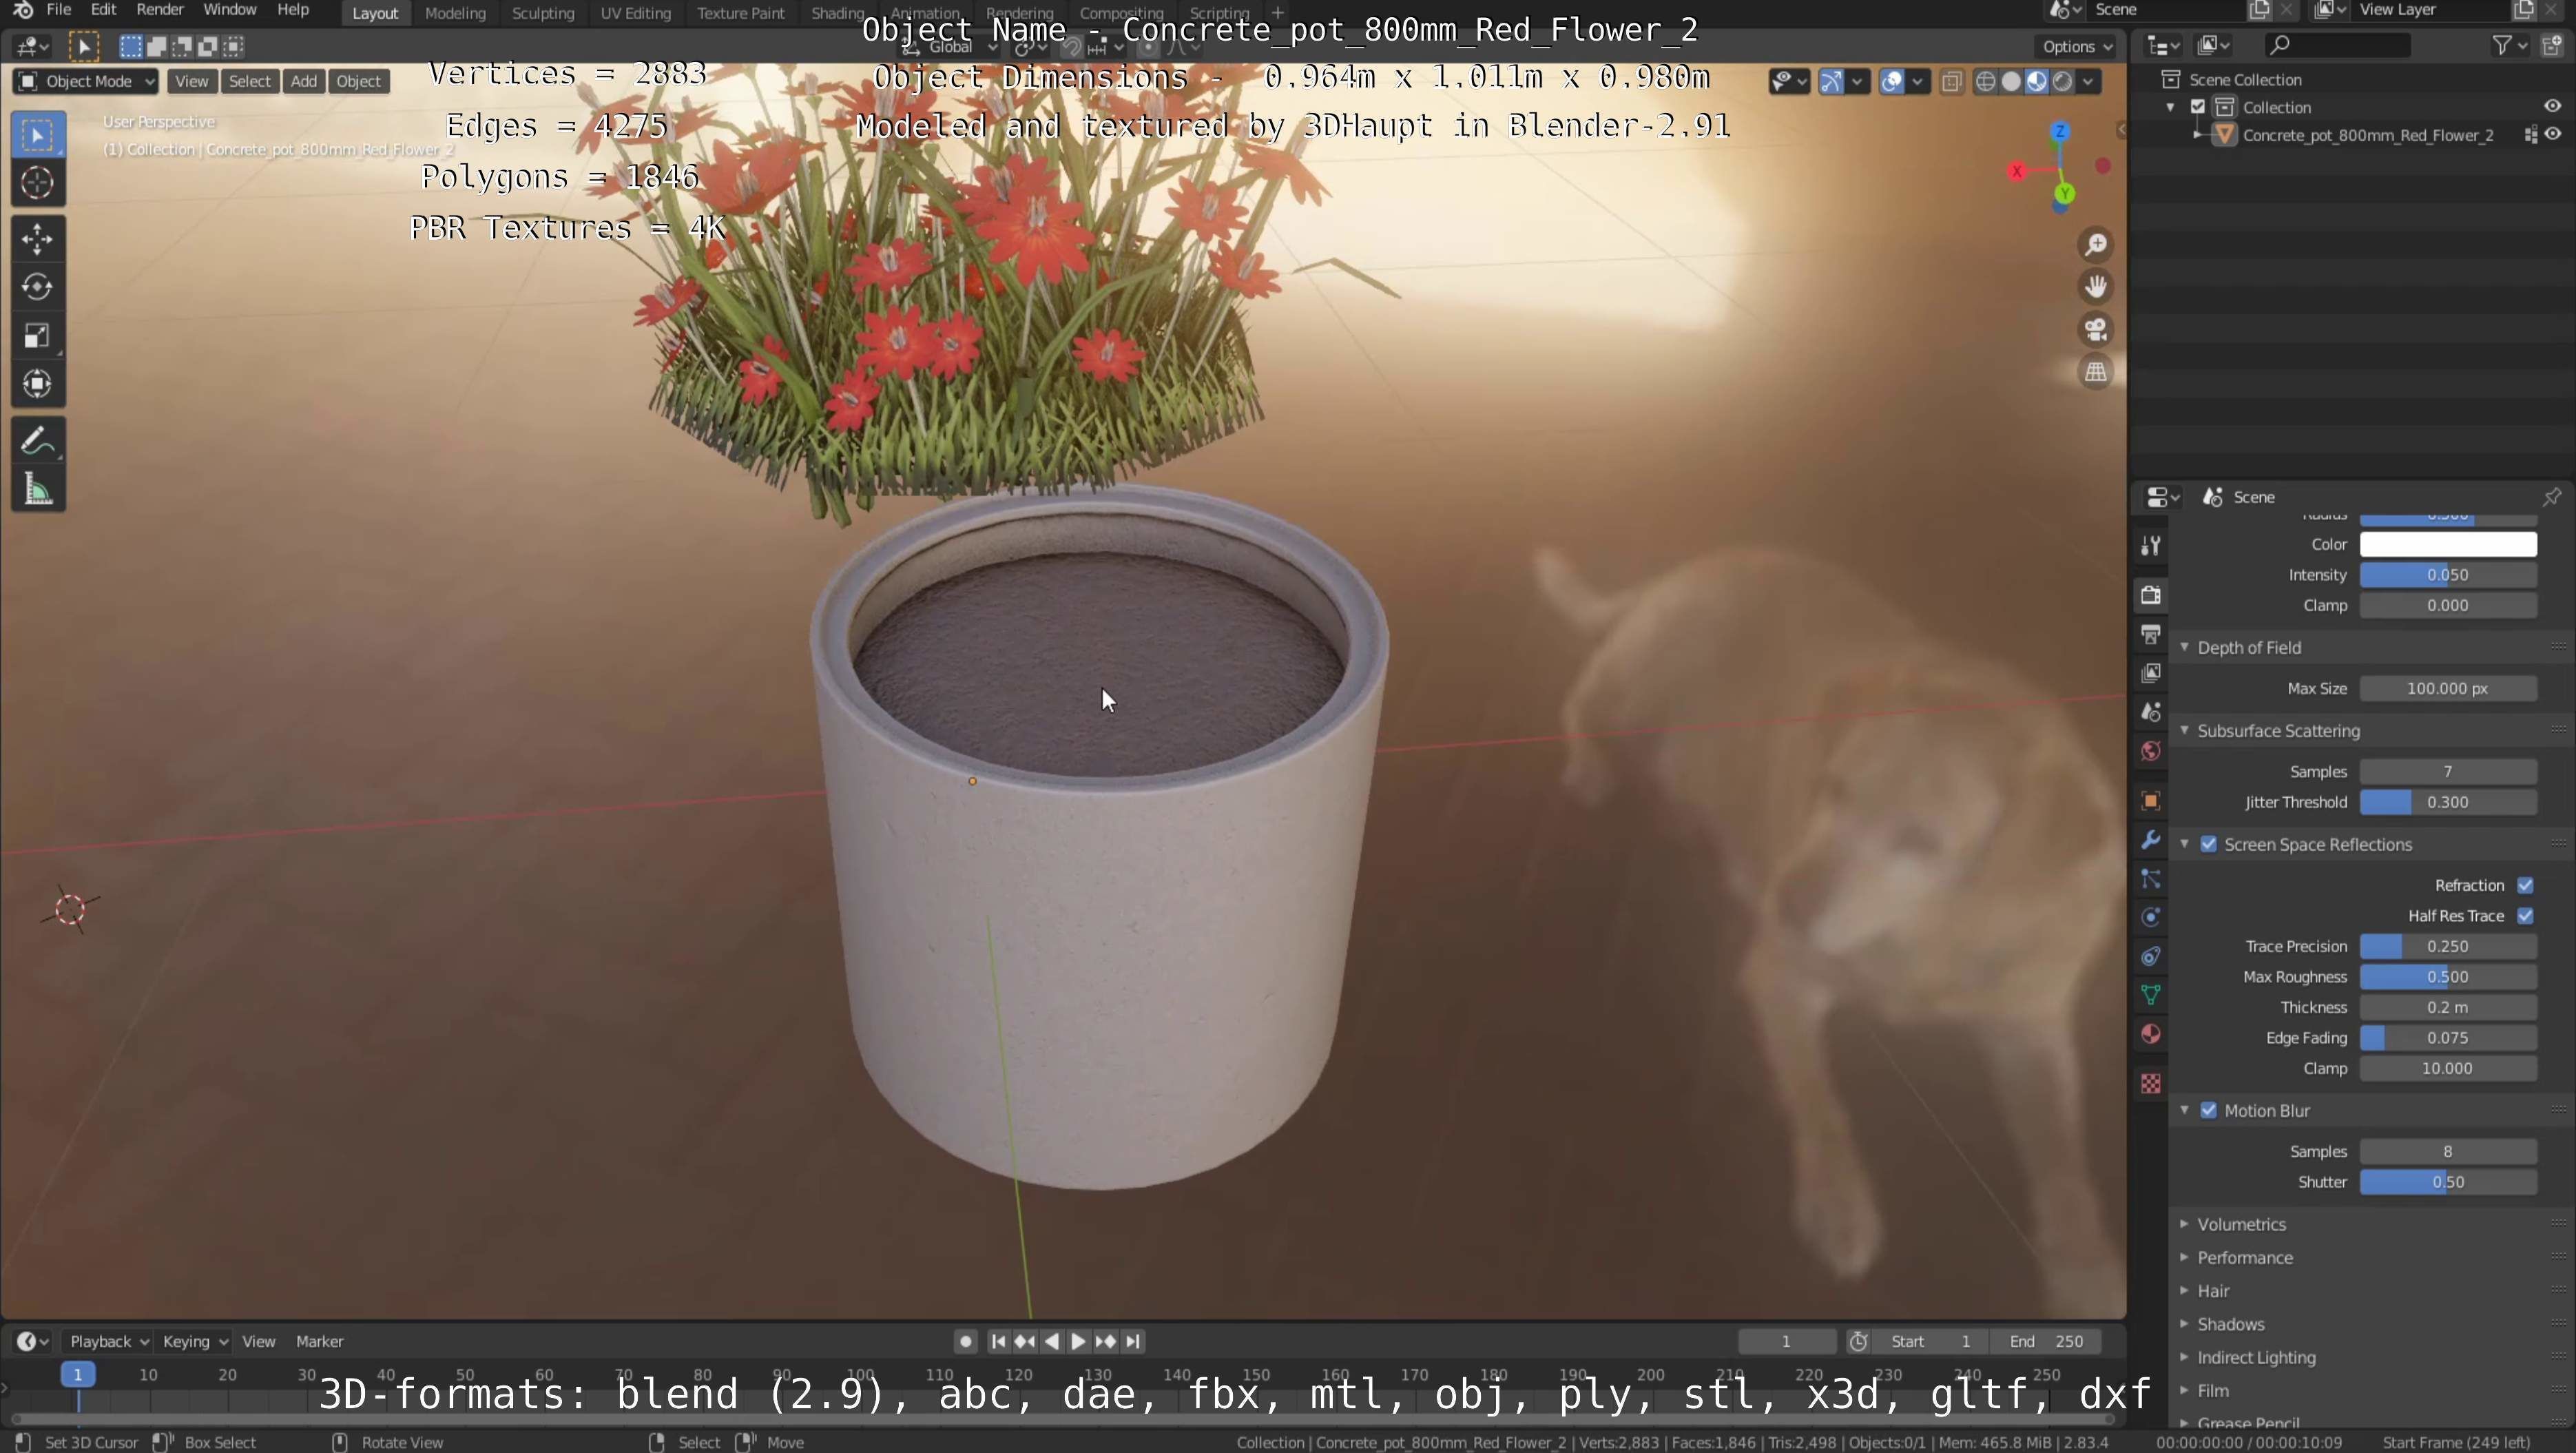The image size is (2576, 1453).
Task: Open the Material properties tab icon
Action: coord(2151,1034)
